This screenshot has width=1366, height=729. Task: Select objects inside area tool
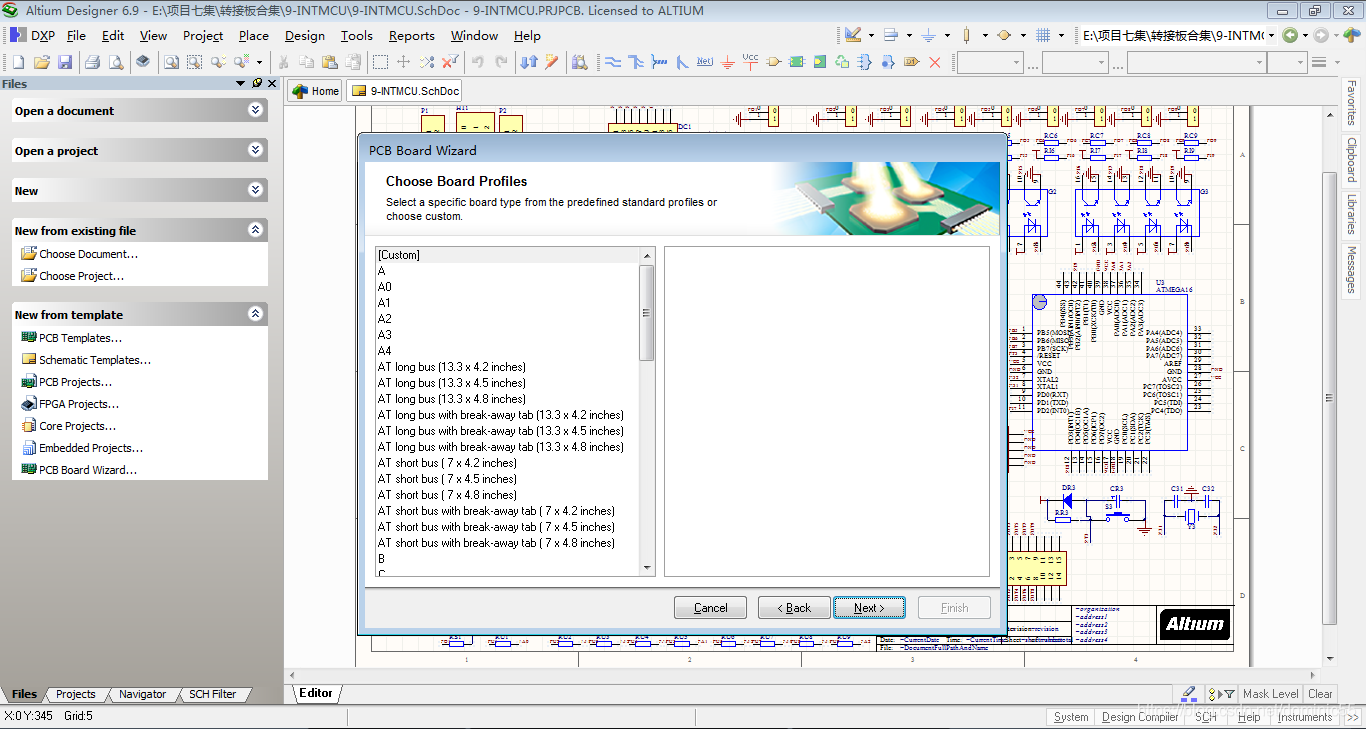(x=381, y=62)
